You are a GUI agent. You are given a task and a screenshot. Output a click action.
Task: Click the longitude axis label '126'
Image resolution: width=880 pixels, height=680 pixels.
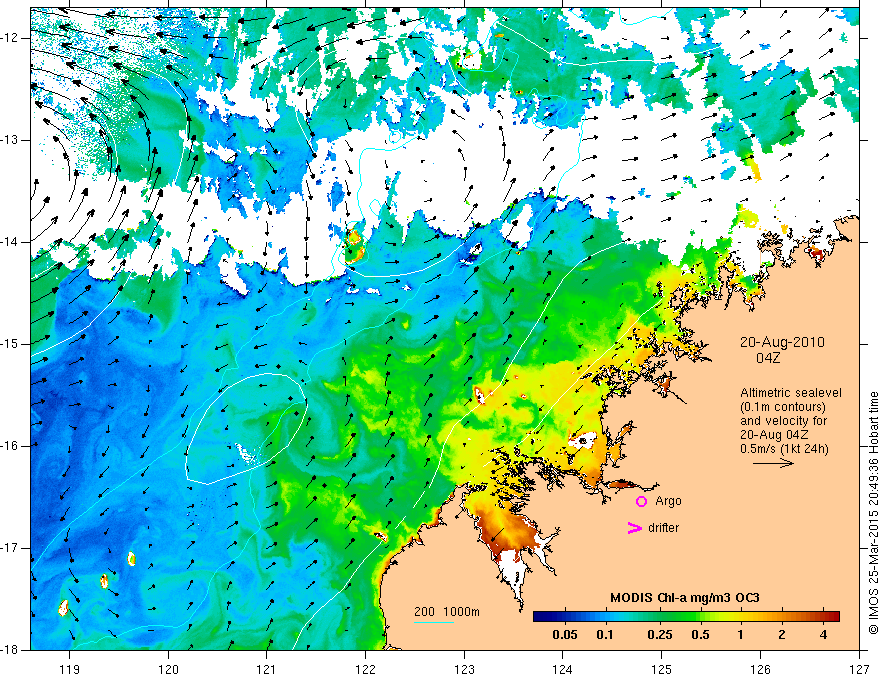click(760, 669)
